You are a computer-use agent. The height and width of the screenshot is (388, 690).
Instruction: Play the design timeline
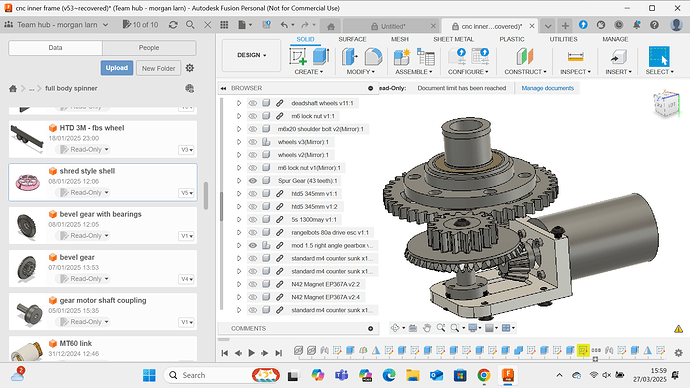[x=251, y=353]
